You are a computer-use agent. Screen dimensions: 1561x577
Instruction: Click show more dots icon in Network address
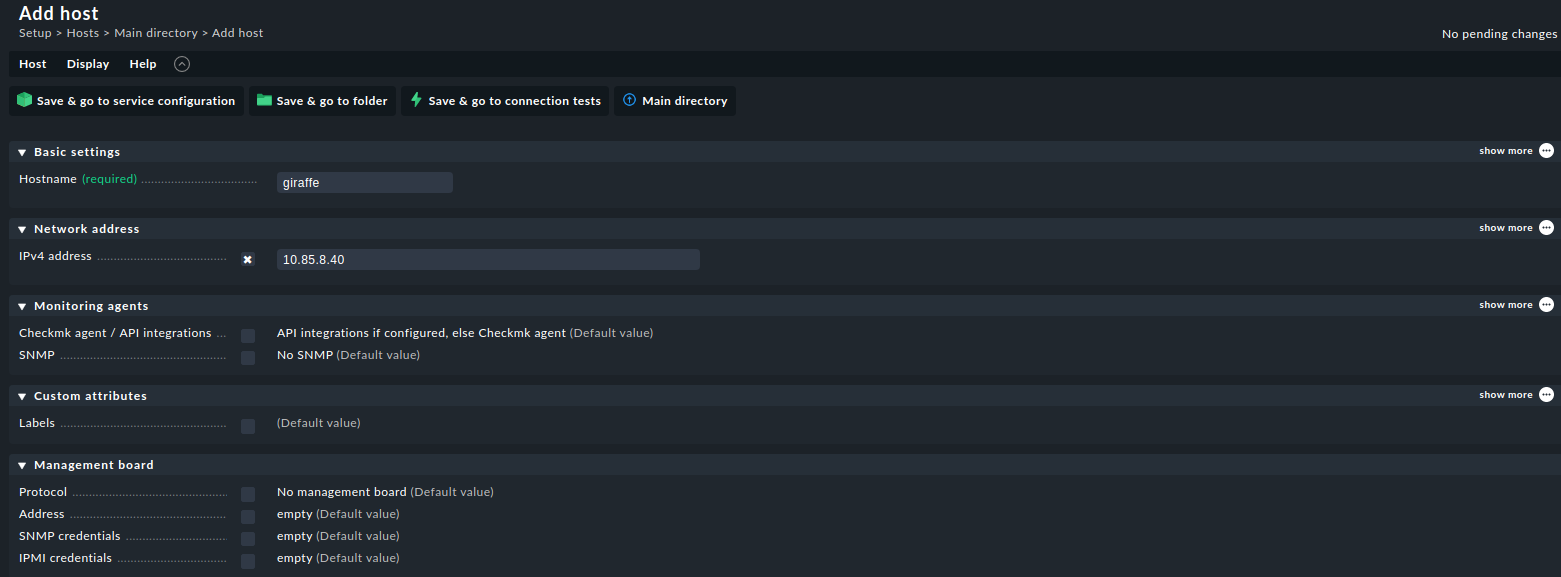pos(1546,228)
